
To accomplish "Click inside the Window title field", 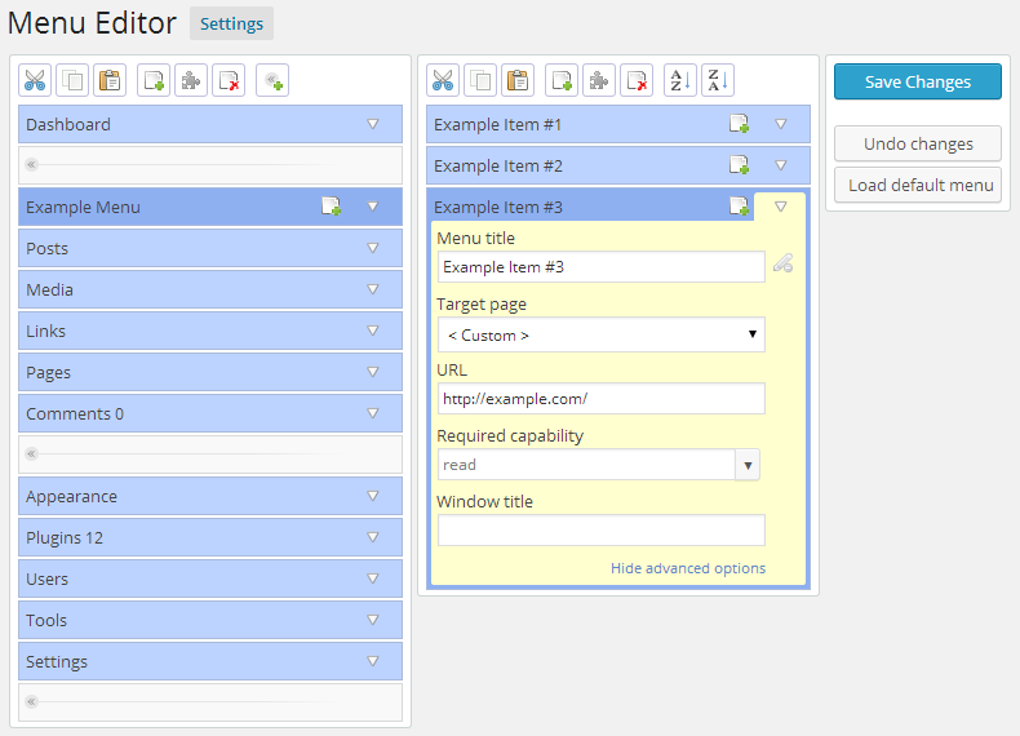I will pos(600,530).
